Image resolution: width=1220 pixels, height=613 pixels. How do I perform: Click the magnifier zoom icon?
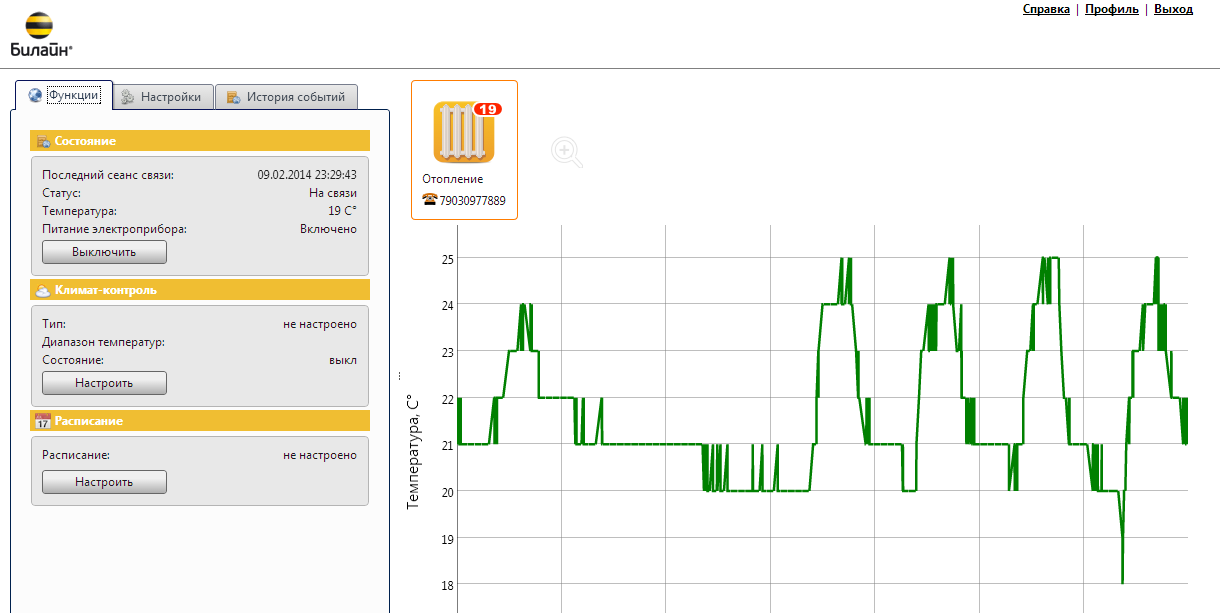pos(566,152)
